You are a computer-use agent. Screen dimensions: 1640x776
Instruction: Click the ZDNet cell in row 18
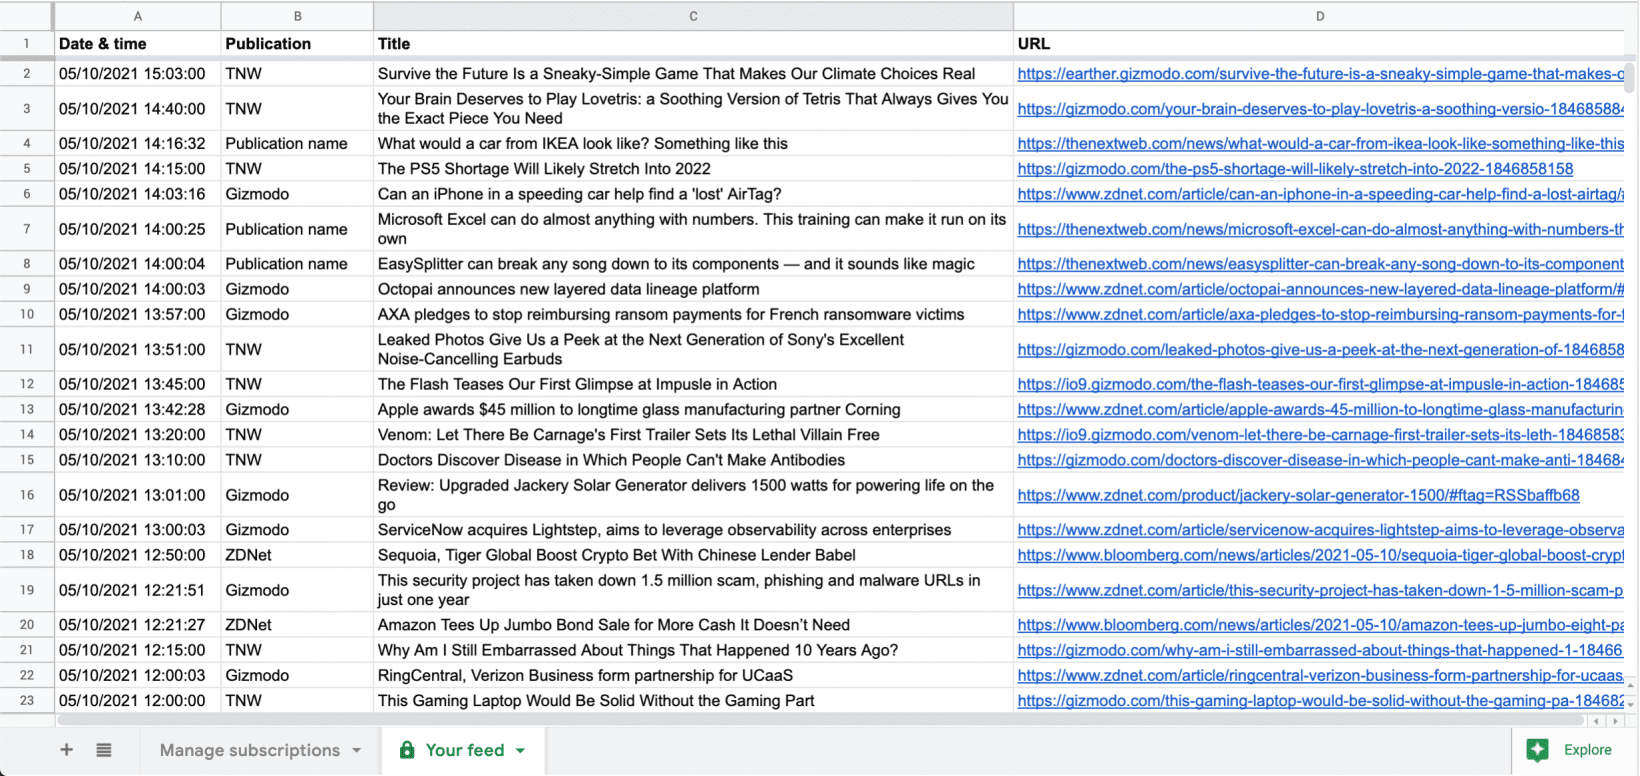tap(298, 555)
